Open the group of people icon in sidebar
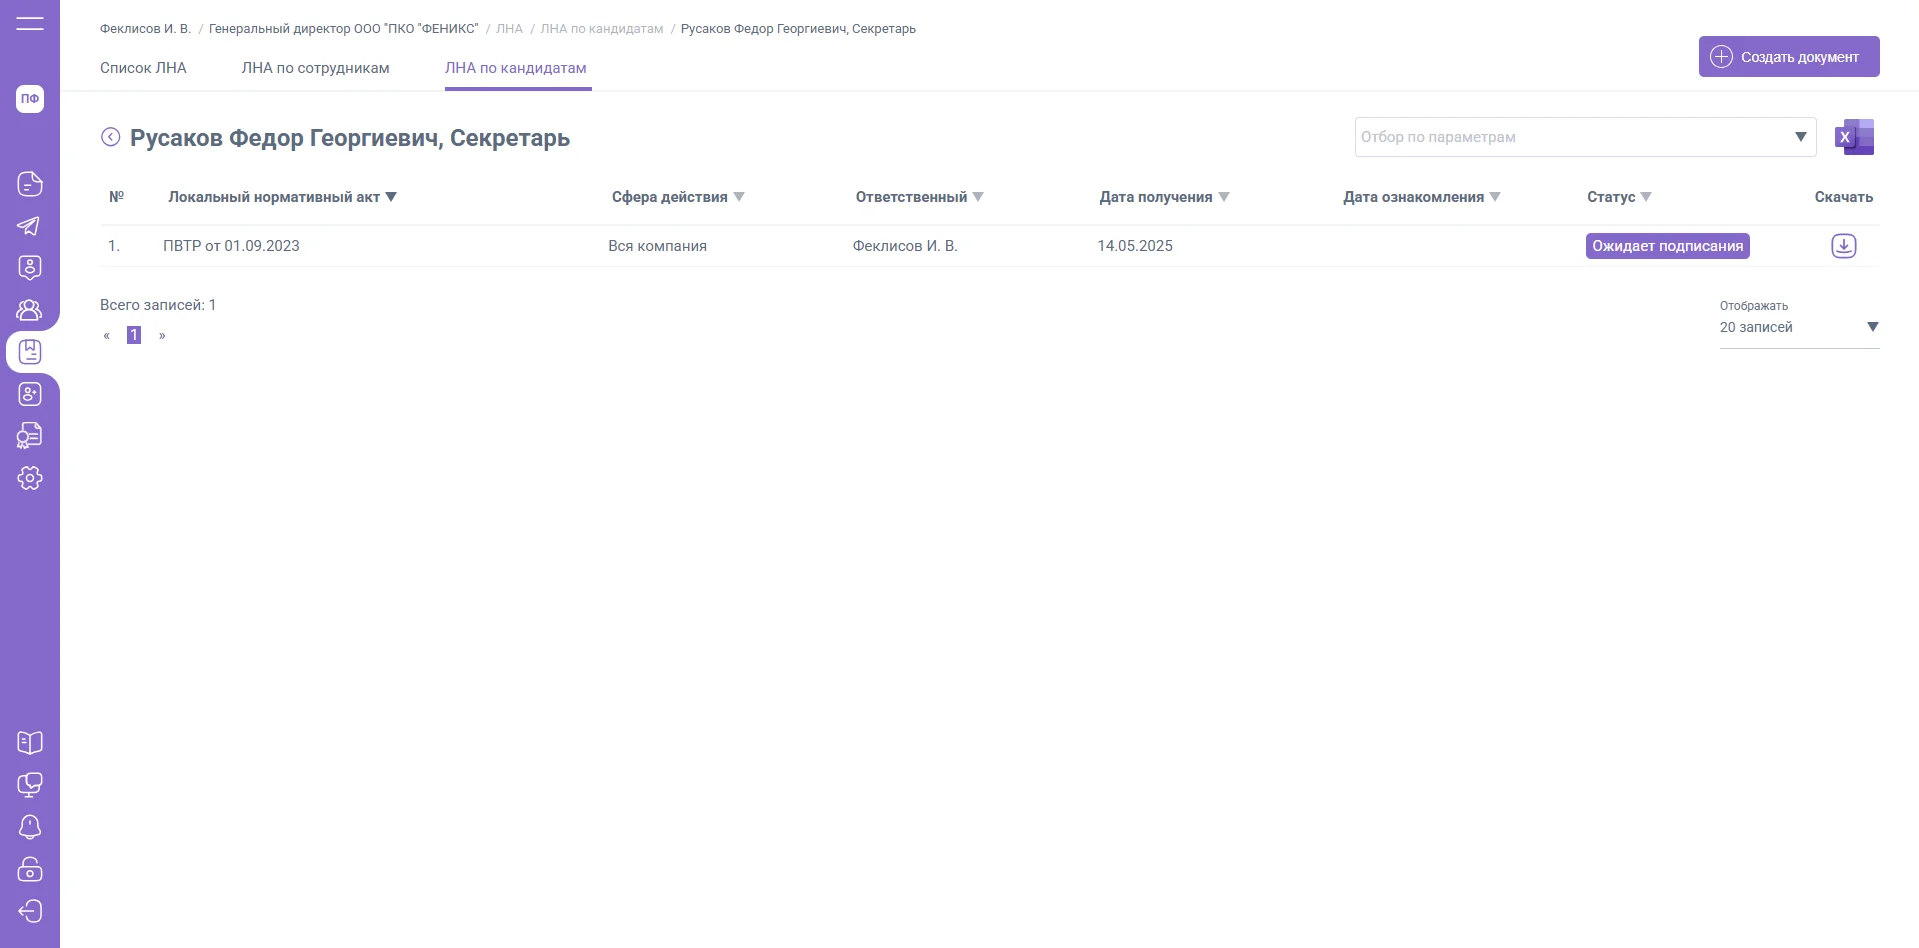1919x948 pixels. 30,310
